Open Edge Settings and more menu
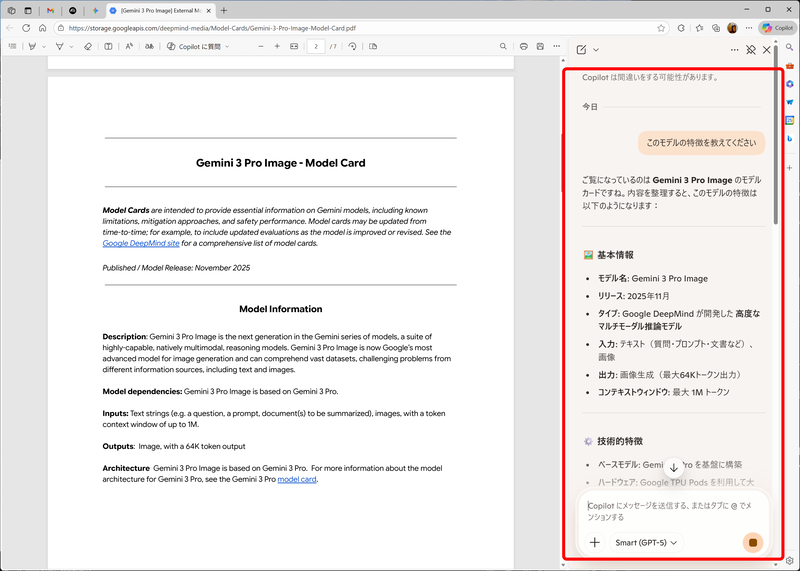 [748, 28]
